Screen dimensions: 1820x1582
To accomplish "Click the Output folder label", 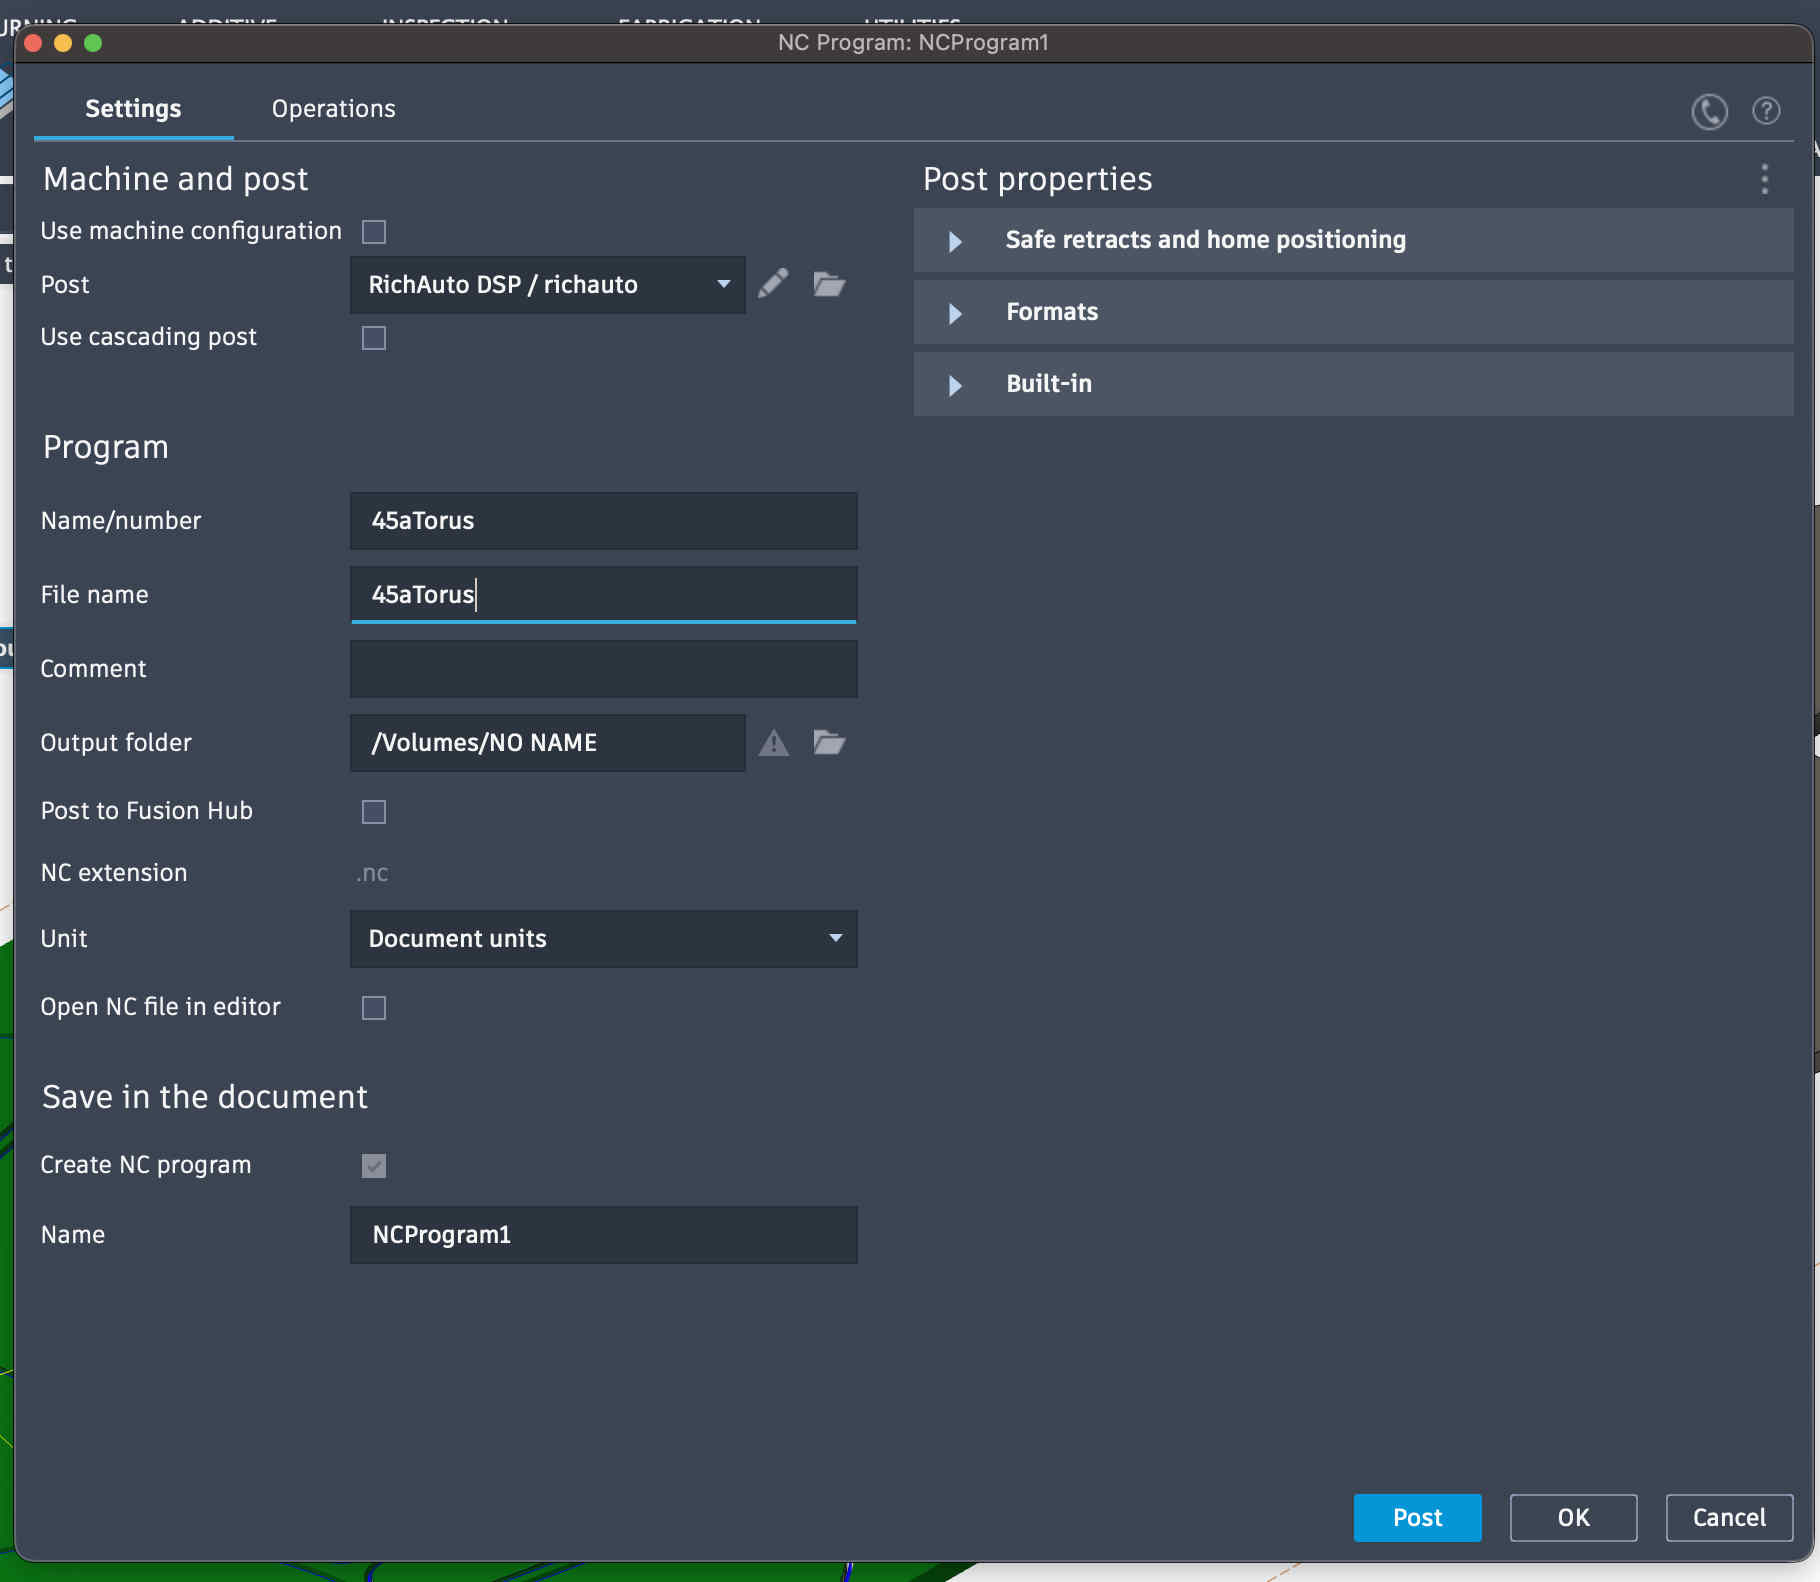I will tap(116, 743).
